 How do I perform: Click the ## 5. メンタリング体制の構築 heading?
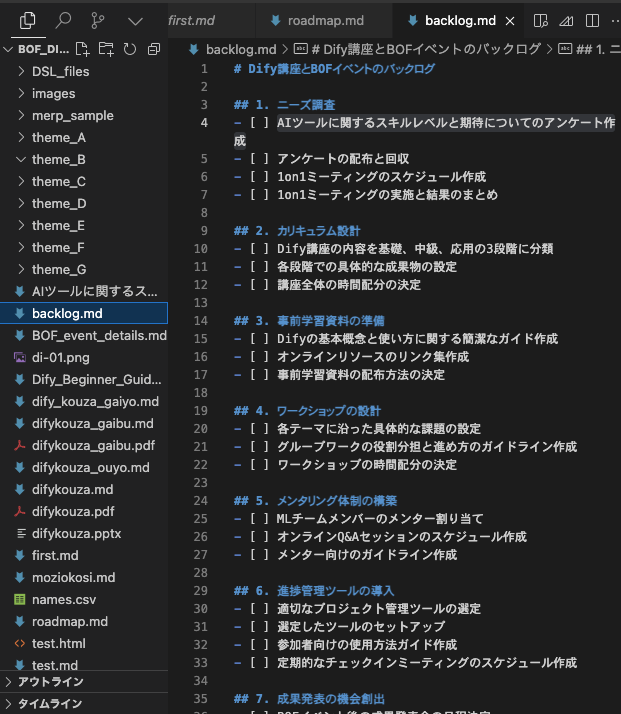[x=316, y=501]
